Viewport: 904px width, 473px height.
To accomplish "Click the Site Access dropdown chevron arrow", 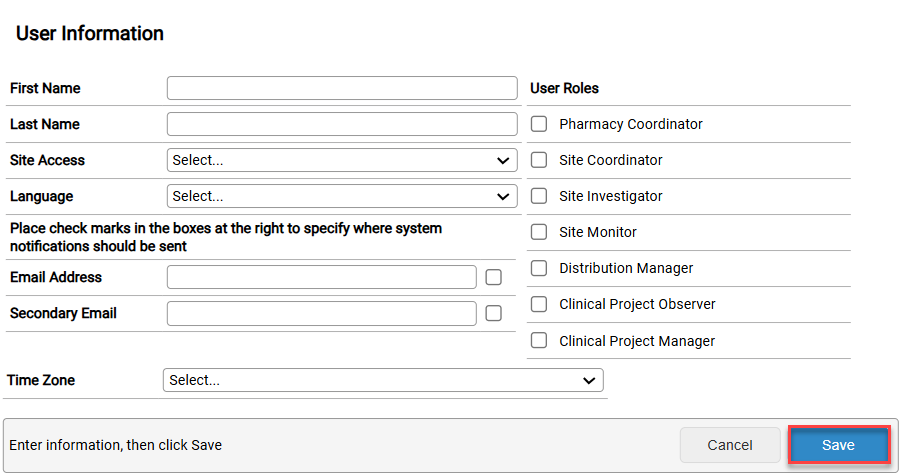I will tap(502, 160).
